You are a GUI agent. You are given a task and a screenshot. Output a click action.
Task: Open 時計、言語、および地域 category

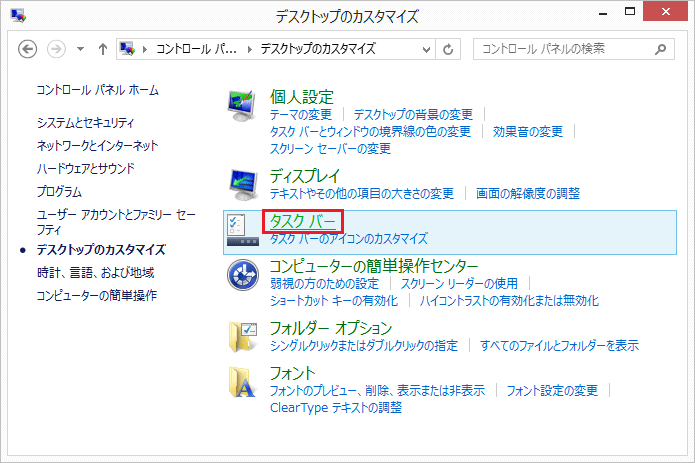(x=96, y=272)
